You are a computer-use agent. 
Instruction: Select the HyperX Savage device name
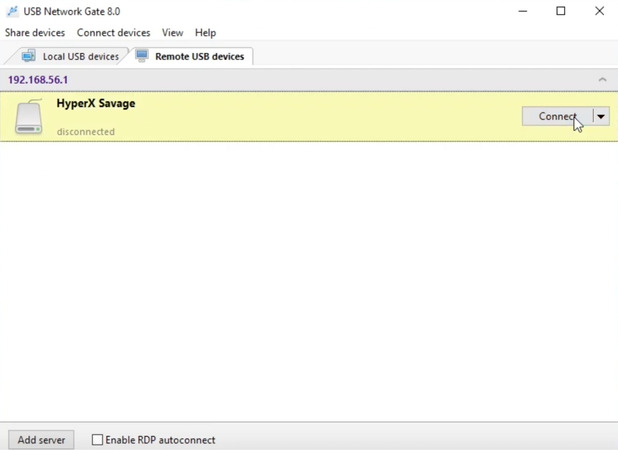click(96, 103)
